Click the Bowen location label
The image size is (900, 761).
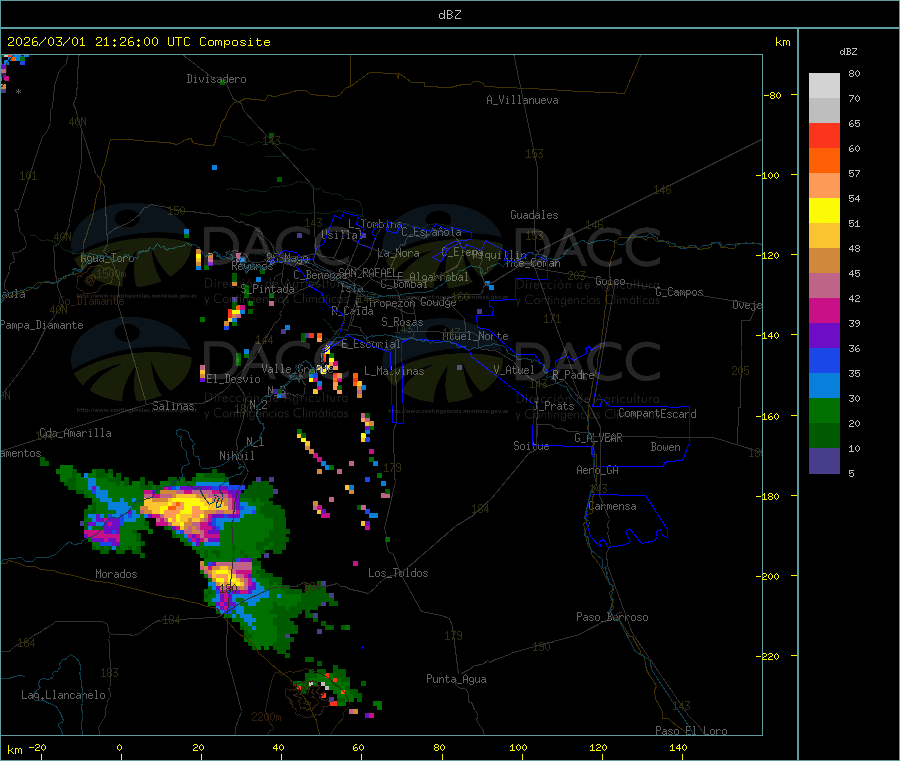666,447
